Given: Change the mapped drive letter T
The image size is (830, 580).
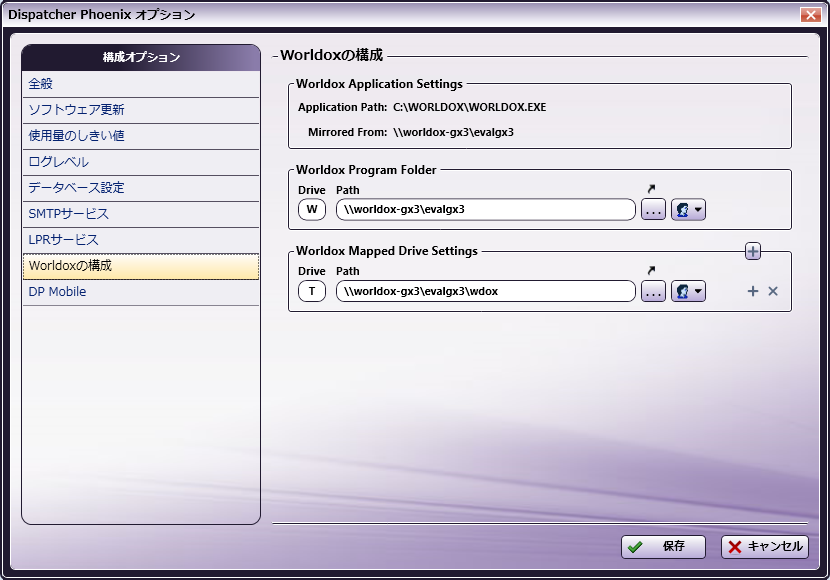Looking at the screenshot, I should (x=312, y=291).
